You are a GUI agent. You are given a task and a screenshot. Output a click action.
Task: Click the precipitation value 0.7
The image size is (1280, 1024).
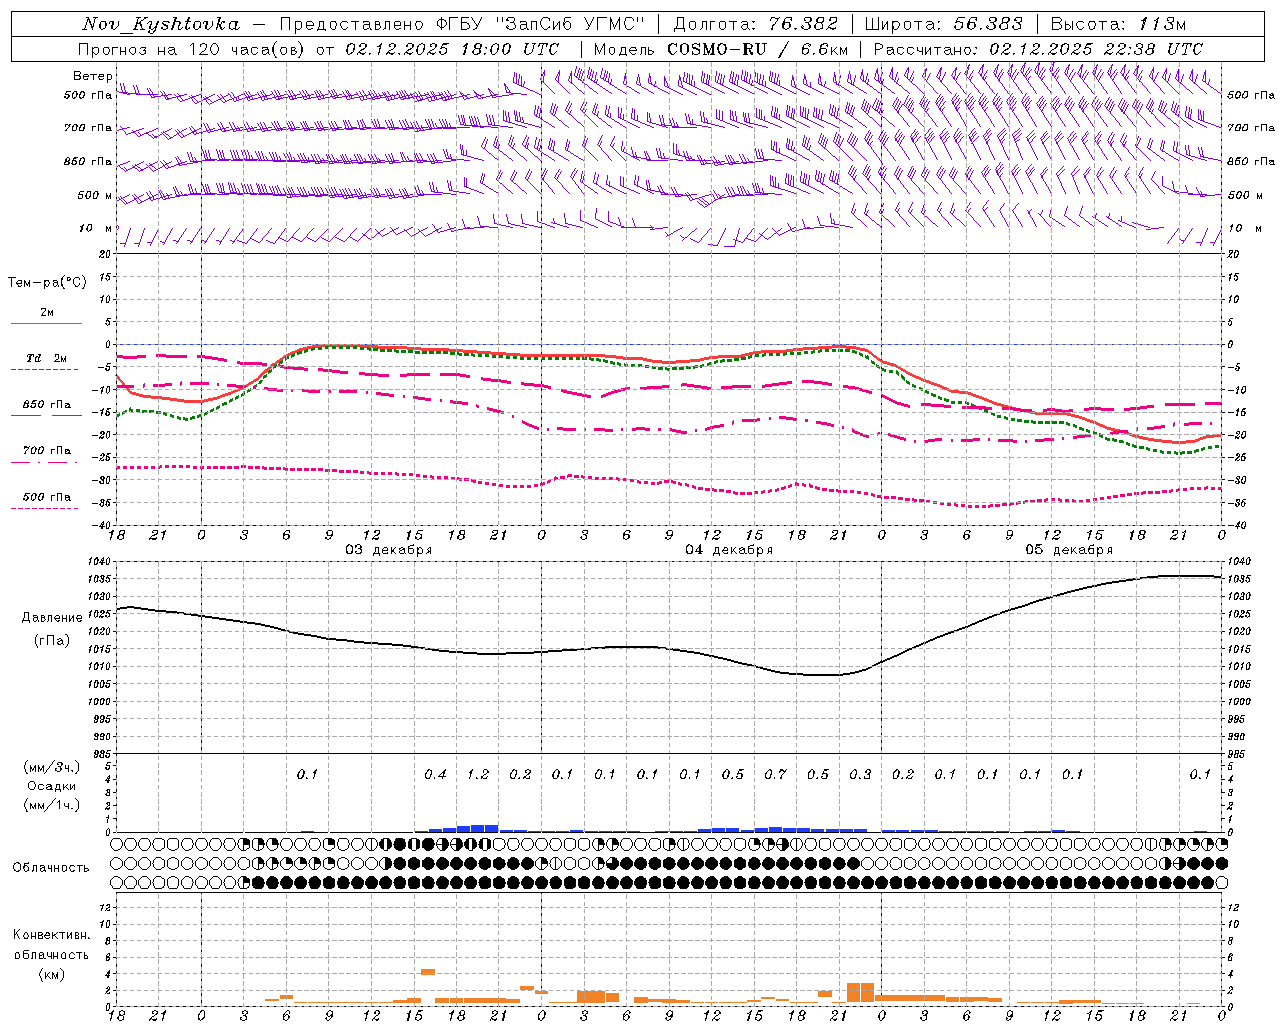click(x=775, y=775)
